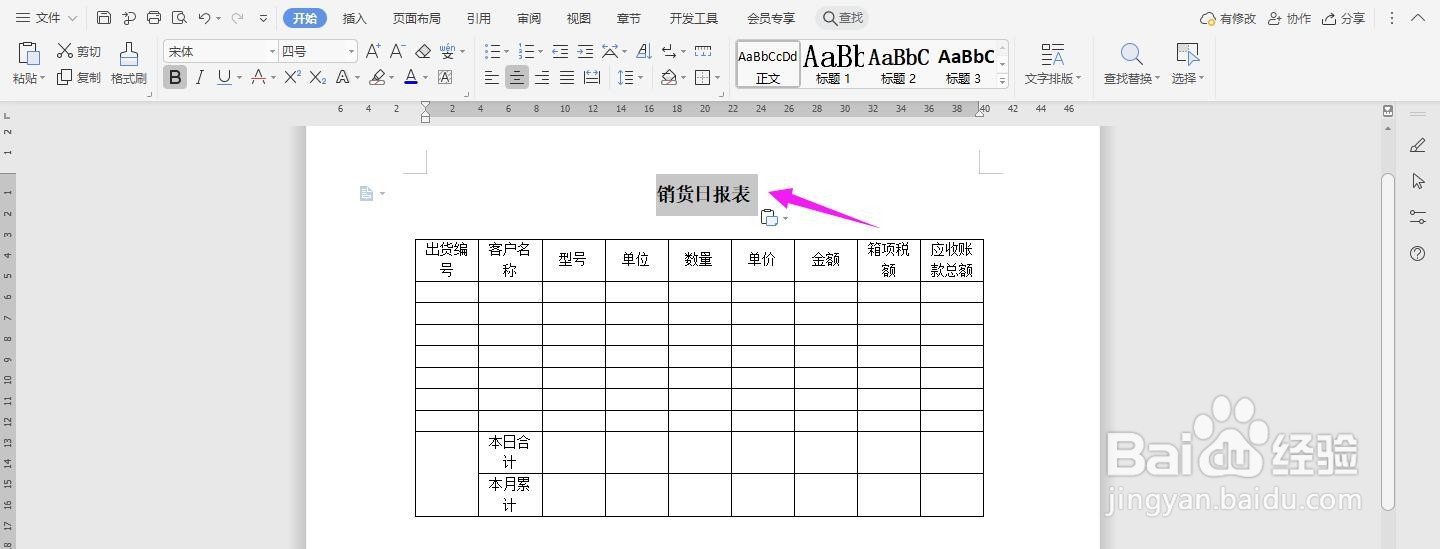The image size is (1440, 549).
Task: Click the Print icon in quick access bar
Action: 154,18
